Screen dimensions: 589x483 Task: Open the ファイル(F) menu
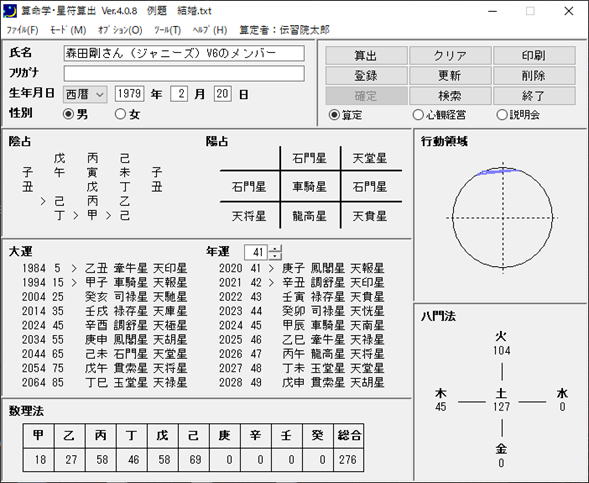[23, 30]
